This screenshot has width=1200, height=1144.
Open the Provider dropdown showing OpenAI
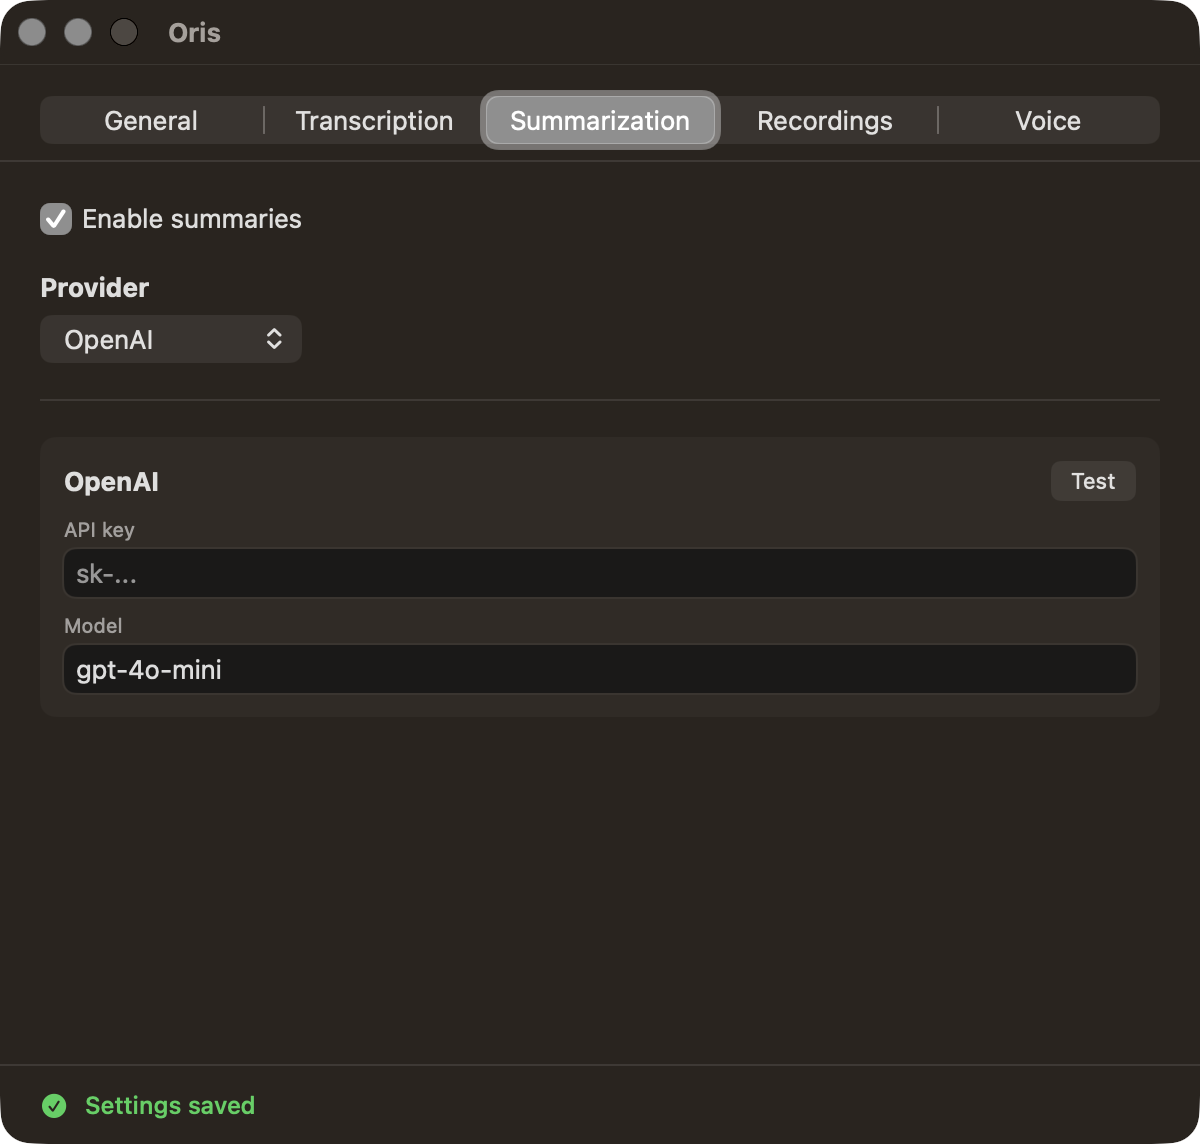point(171,340)
